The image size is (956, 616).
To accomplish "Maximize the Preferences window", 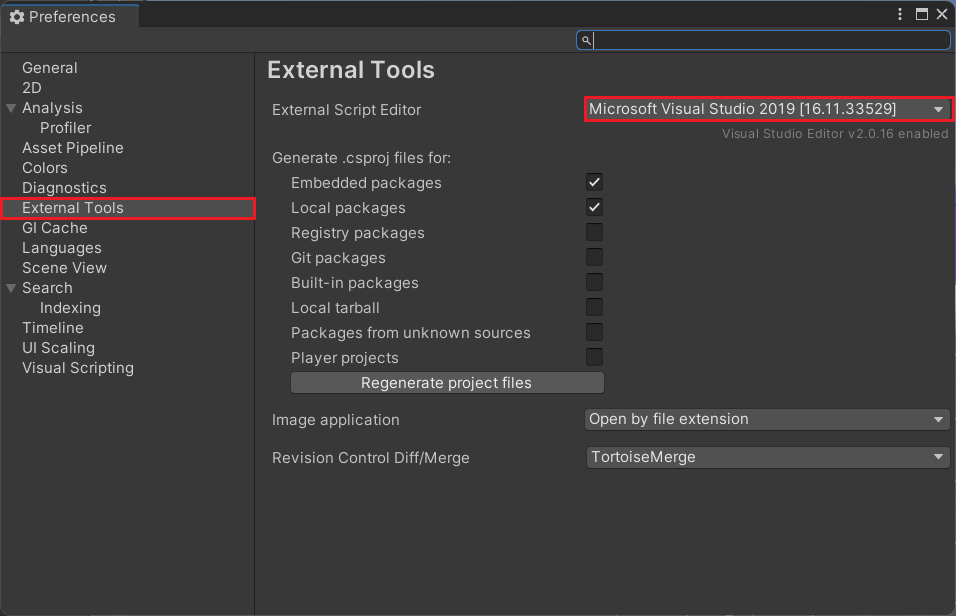I will pyautogui.click(x=921, y=14).
